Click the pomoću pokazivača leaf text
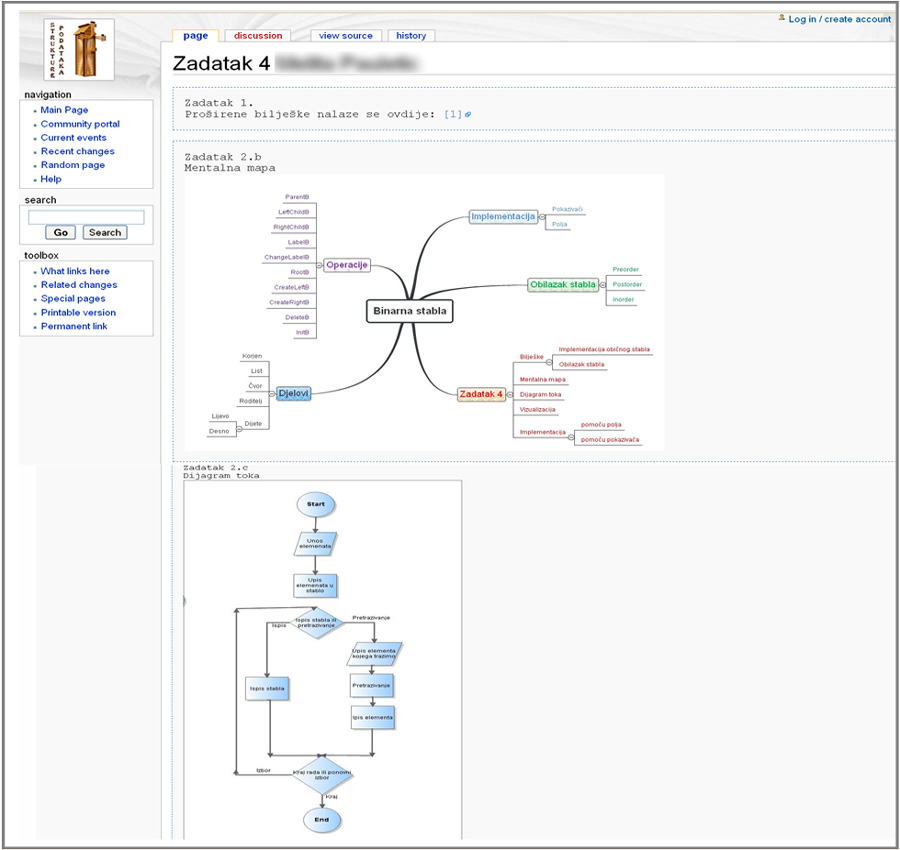The image size is (900, 850). coord(610,440)
